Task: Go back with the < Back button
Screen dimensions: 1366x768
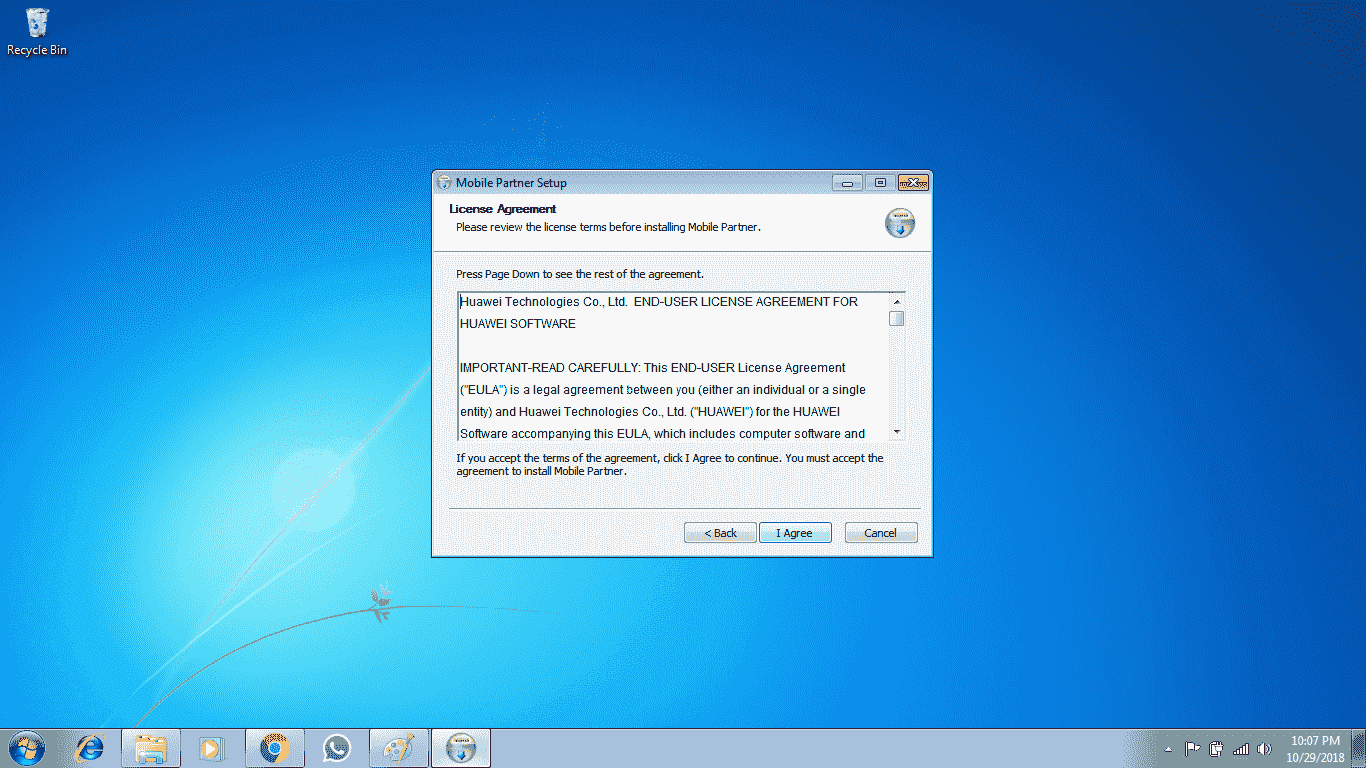Action: pyautogui.click(x=720, y=533)
